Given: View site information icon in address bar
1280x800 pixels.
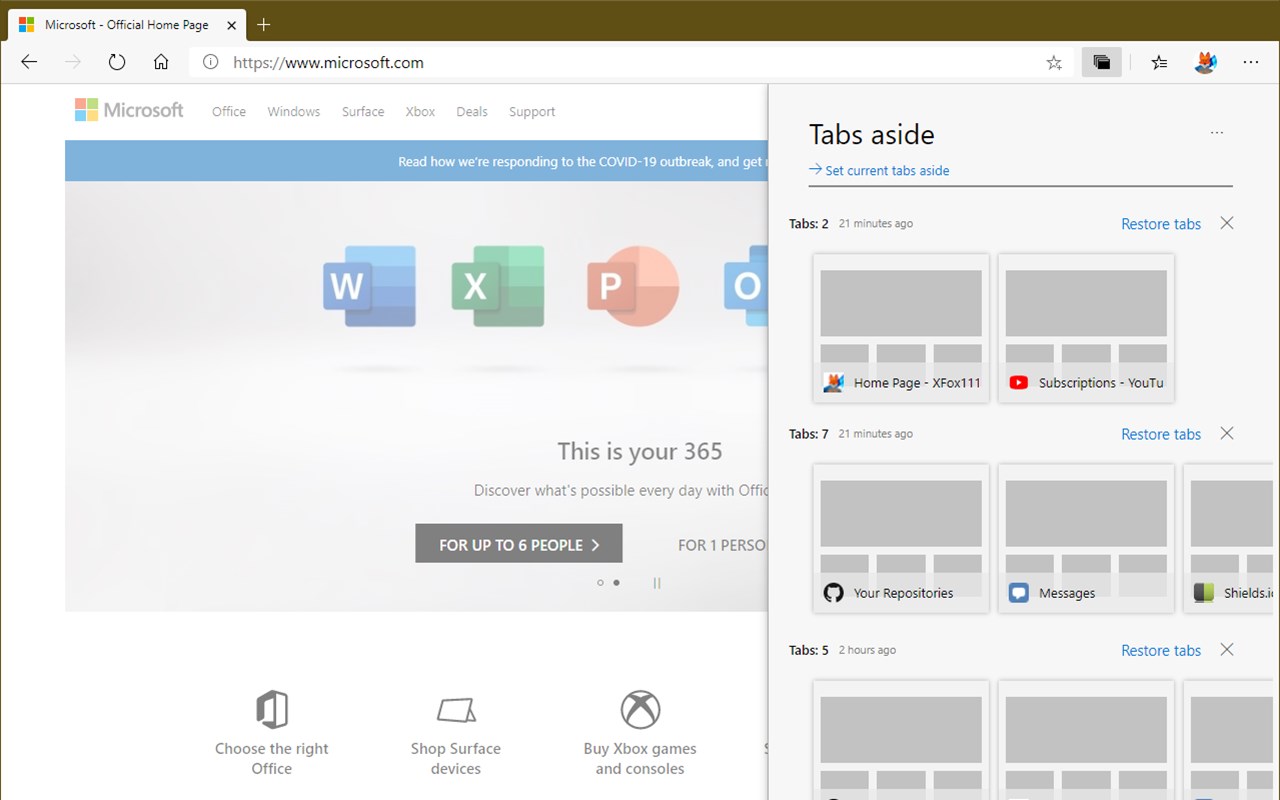Looking at the screenshot, I should pyautogui.click(x=210, y=62).
